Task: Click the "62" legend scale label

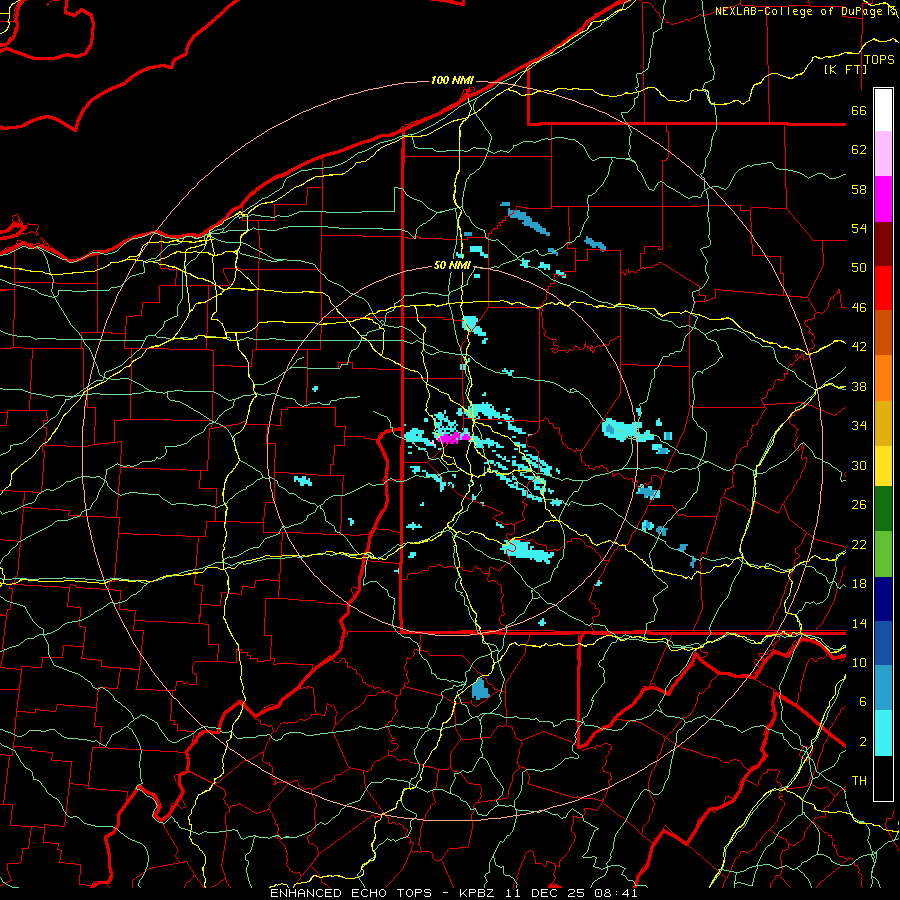Action: tap(859, 150)
